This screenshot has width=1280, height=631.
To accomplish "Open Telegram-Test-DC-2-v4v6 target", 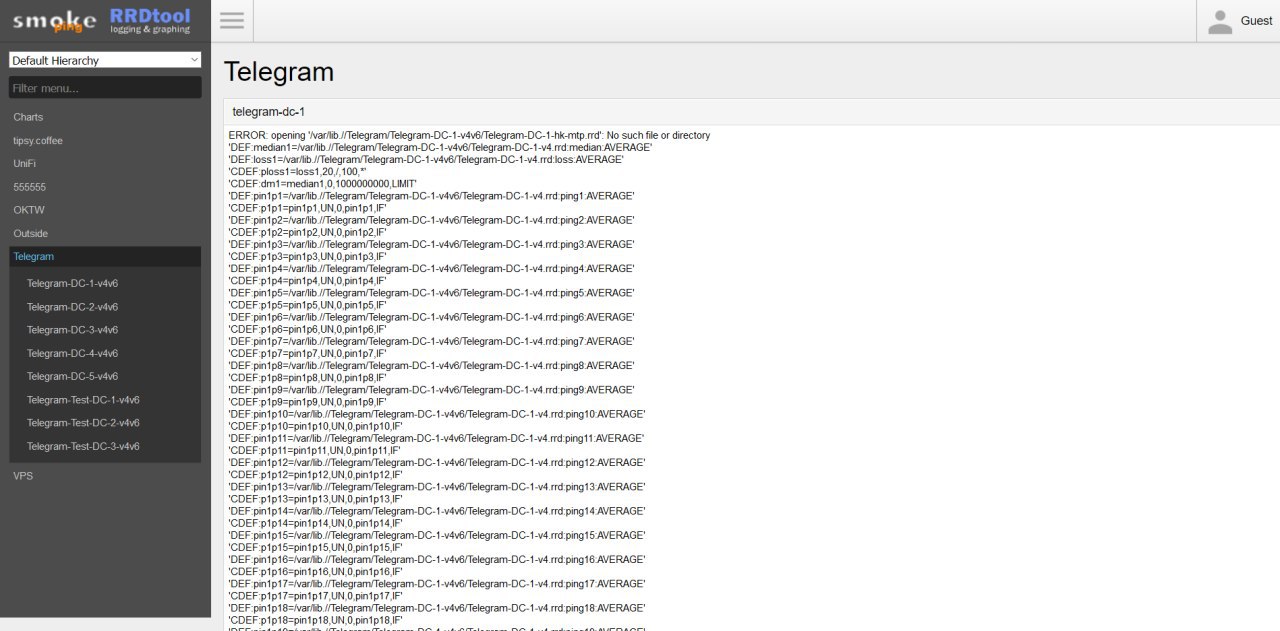I will click(x=83, y=423).
